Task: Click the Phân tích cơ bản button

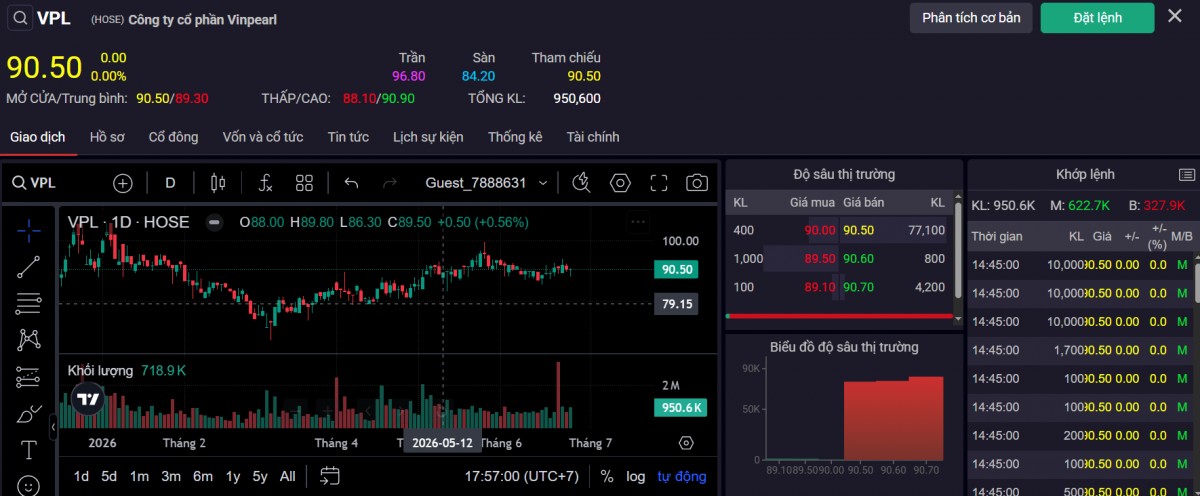Action: [971, 18]
